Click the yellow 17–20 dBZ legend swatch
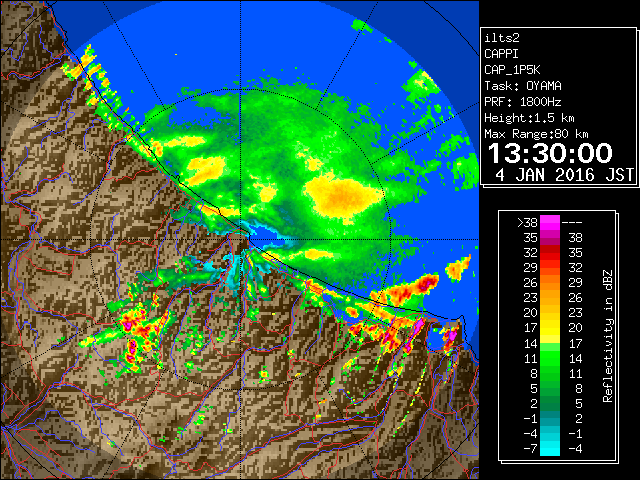Image resolution: width=640 pixels, height=480 pixels. coord(550,328)
